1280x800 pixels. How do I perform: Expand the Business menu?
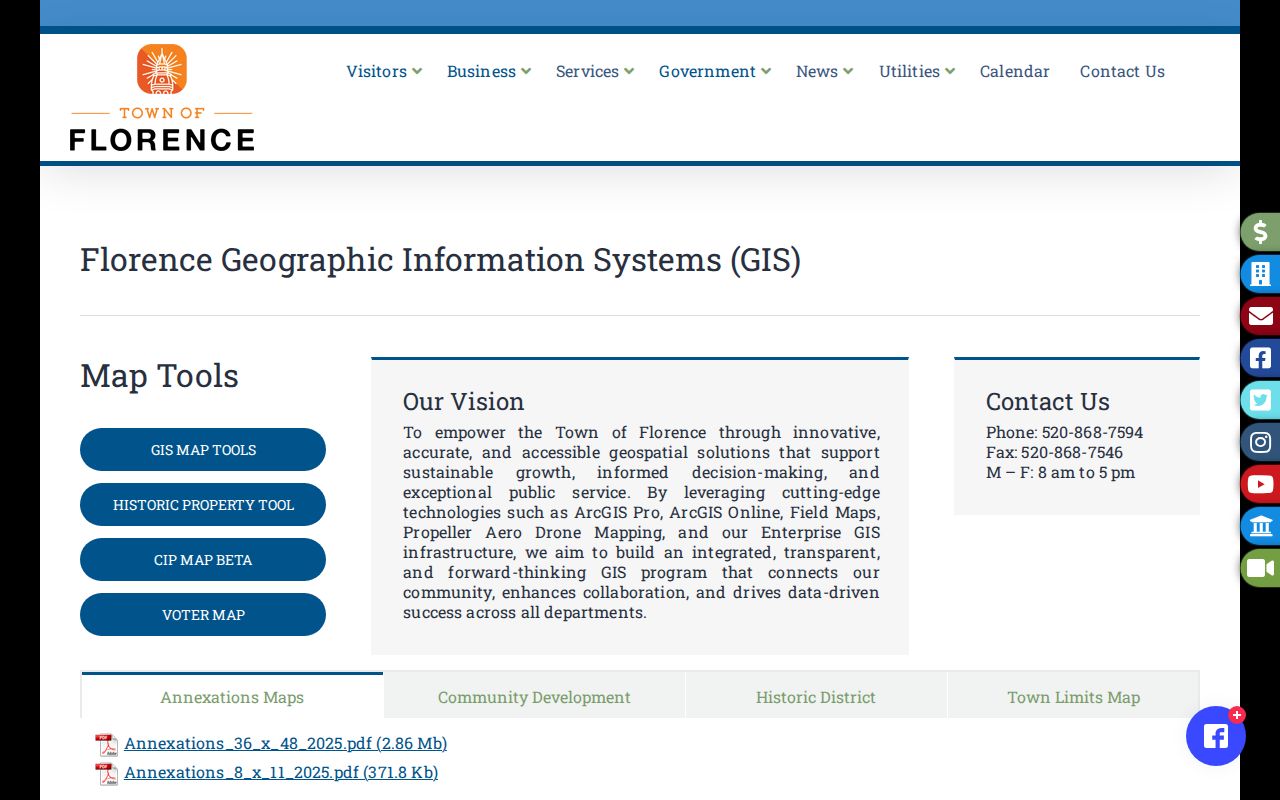489,71
